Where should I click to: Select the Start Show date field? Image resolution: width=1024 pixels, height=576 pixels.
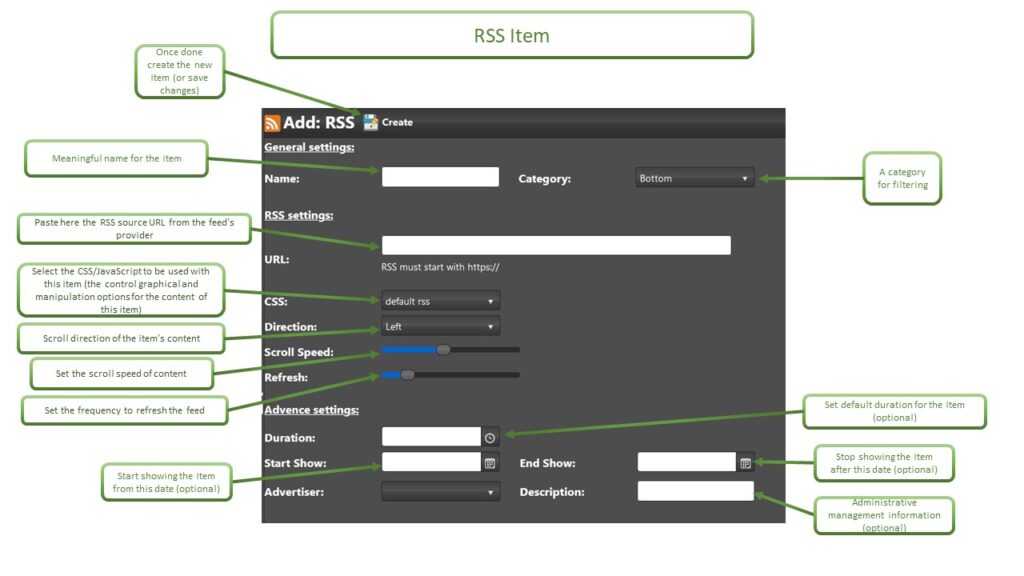(x=431, y=462)
